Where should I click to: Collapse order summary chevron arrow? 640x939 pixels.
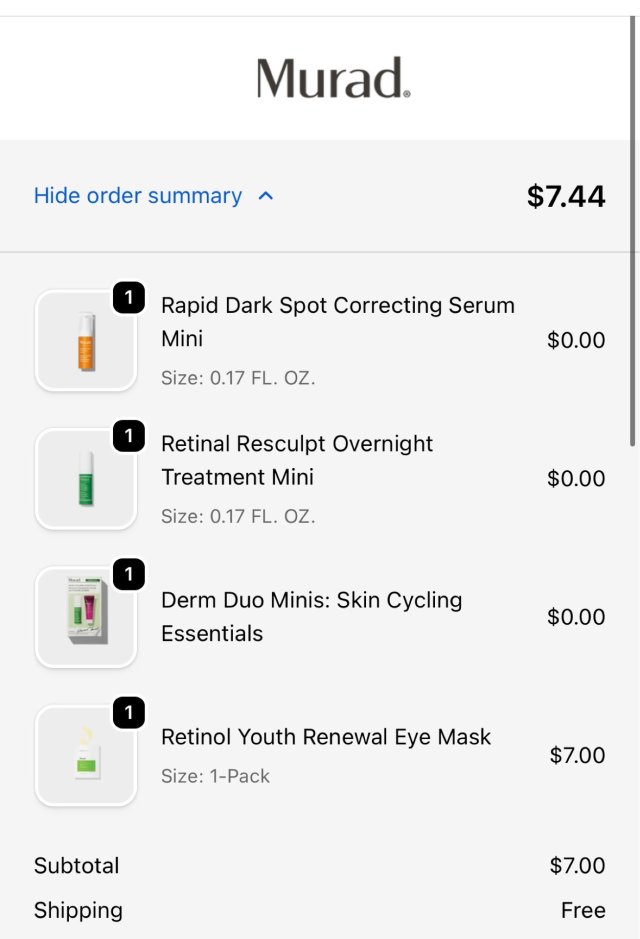tap(266, 196)
